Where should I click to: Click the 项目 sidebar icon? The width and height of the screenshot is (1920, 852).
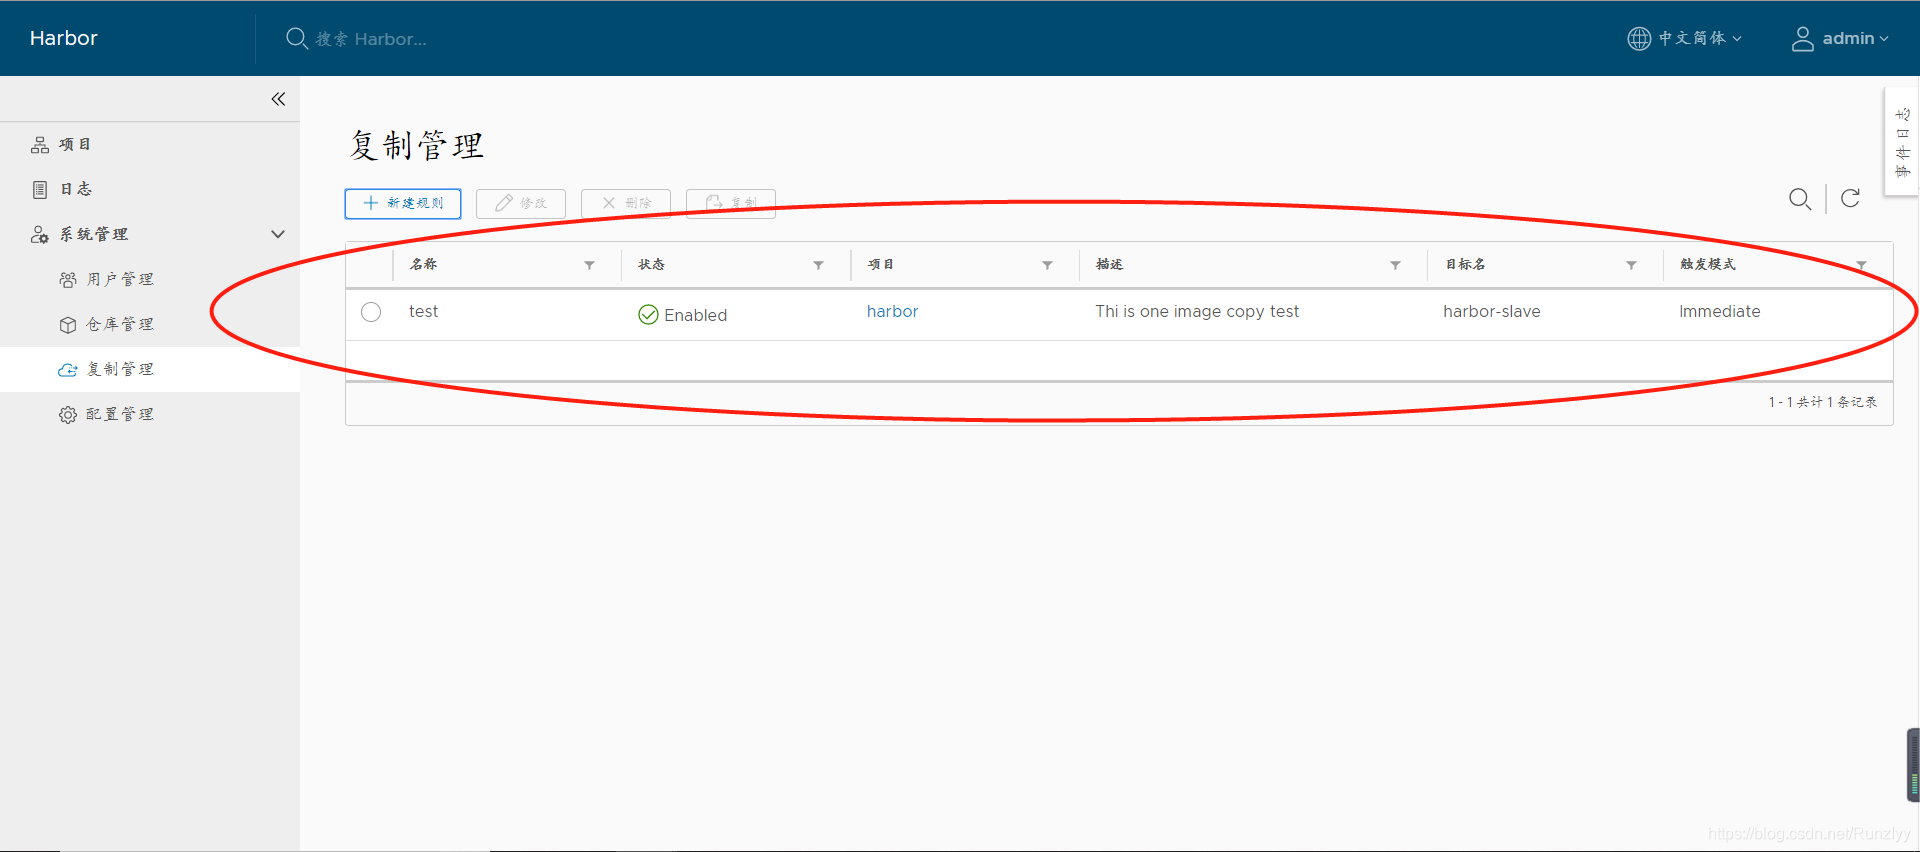pos(40,145)
